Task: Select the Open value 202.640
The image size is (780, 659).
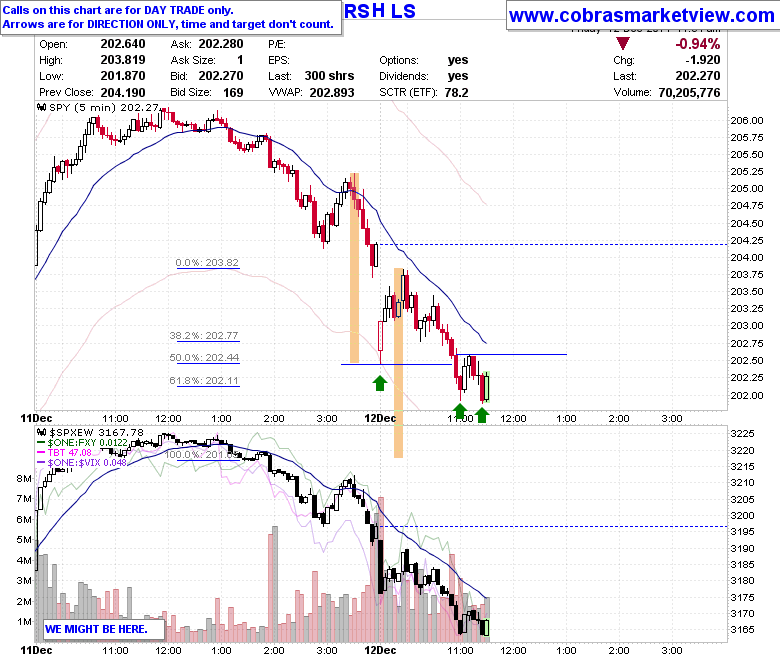Action: (x=123, y=44)
